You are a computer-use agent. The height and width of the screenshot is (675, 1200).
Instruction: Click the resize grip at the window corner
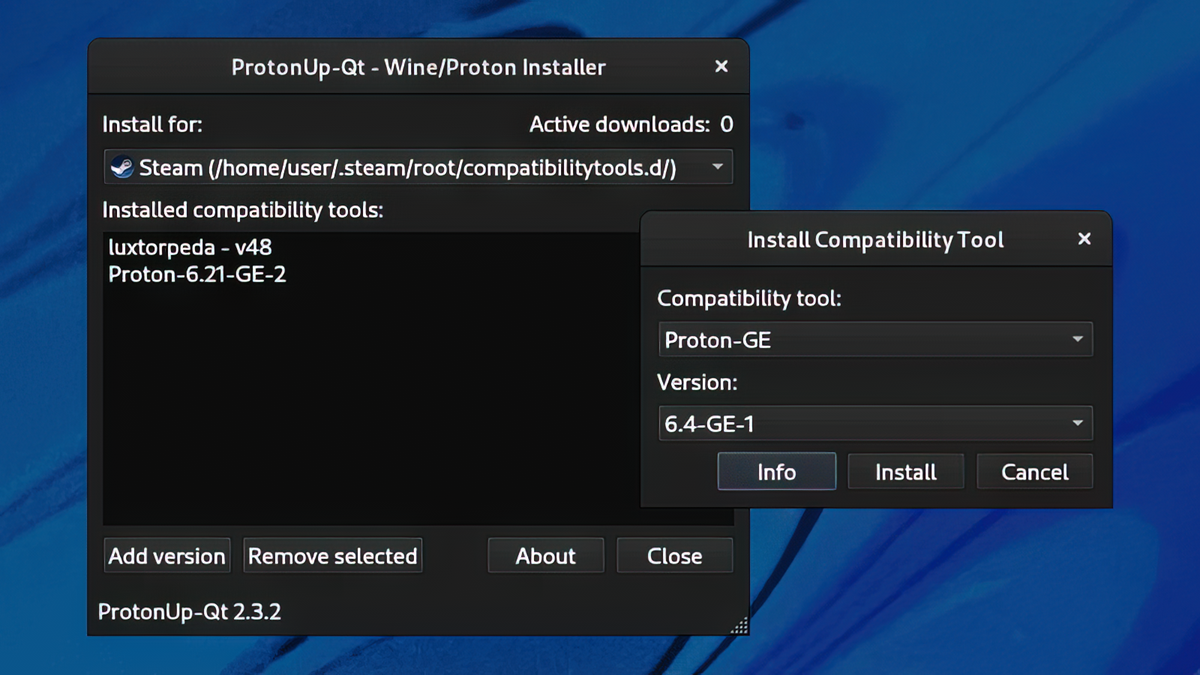click(739, 626)
